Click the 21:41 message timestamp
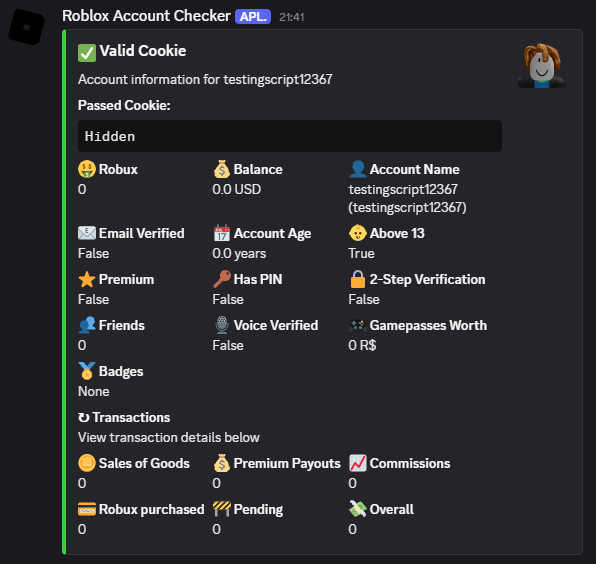Screen dimensions: 596x564 point(292,17)
